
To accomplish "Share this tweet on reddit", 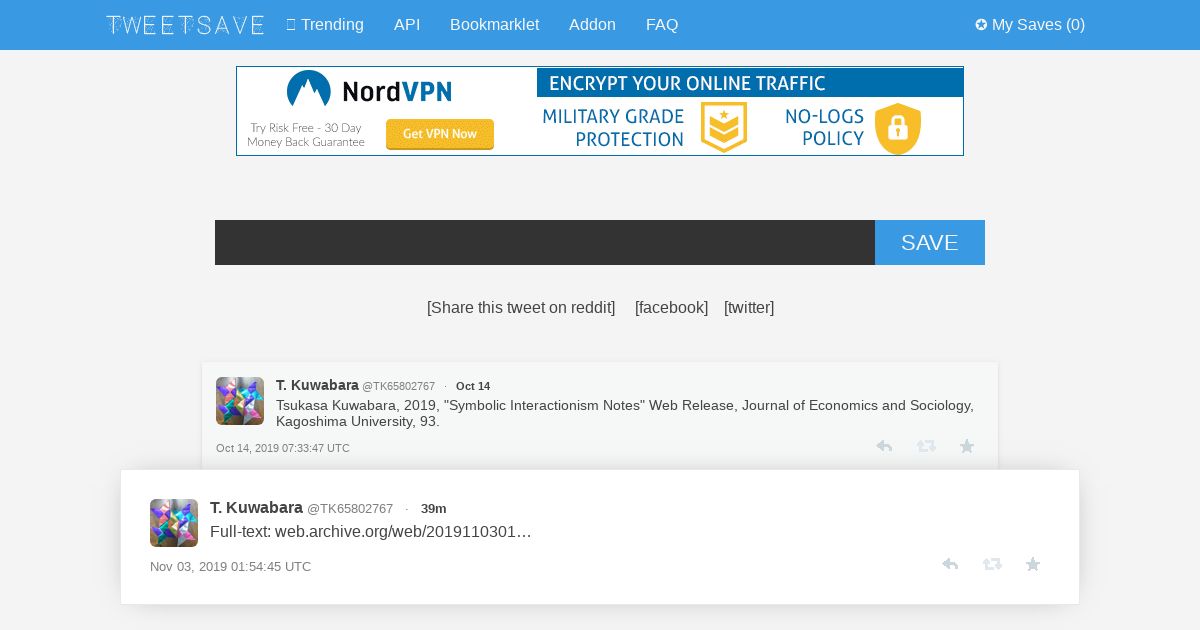I will coord(521,307).
